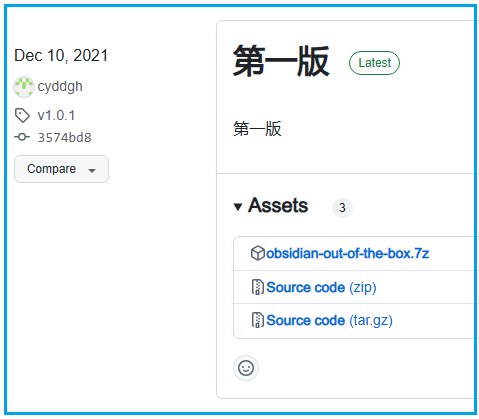Screen dimensions: 479x419
Task: Open commit 3574bd8 link
Action: click(x=64, y=137)
